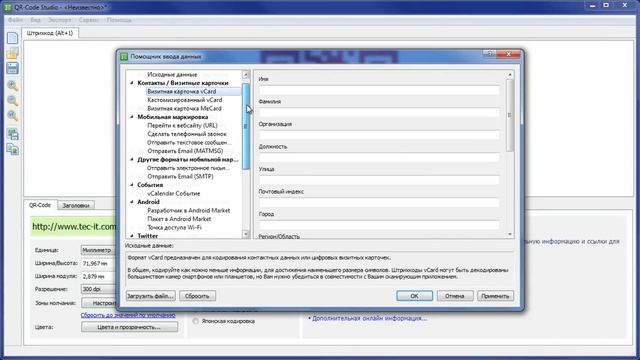
Task: Select Исходные данные in the template tree
Action: coord(172,75)
